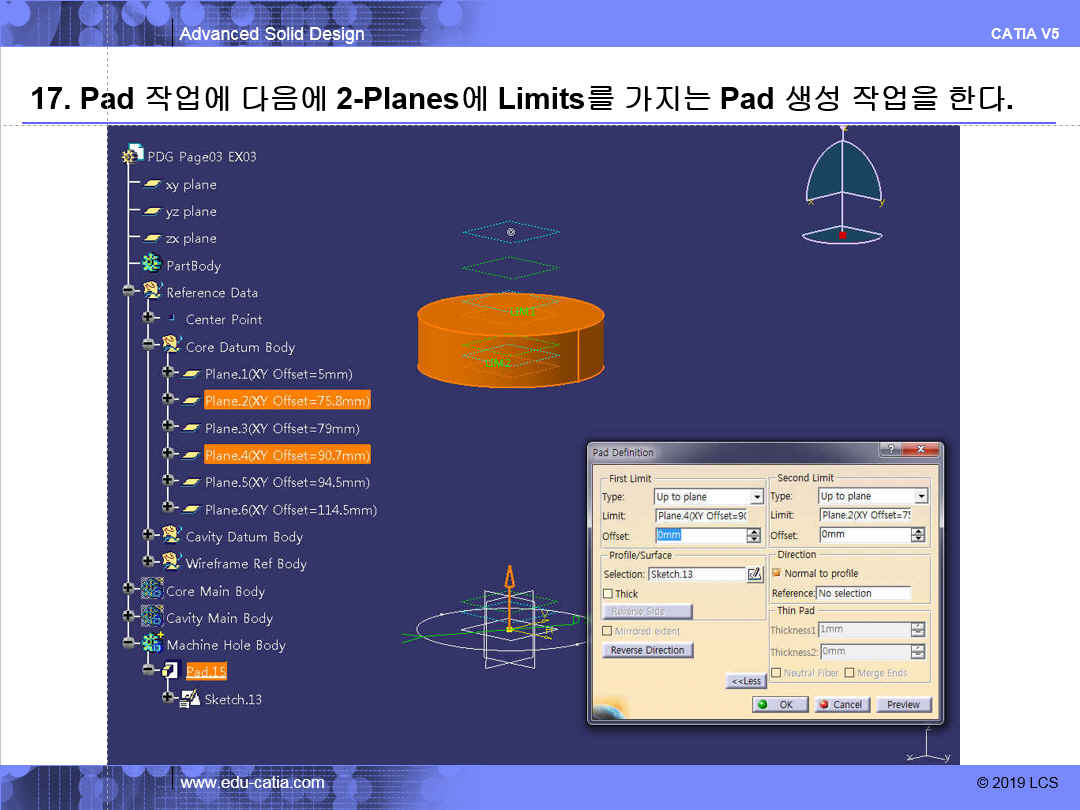Image resolution: width=1080 pixels, height=810 pixels.
Task: Click the First Limit Offset spinner arrows
Action: [754, 536]
